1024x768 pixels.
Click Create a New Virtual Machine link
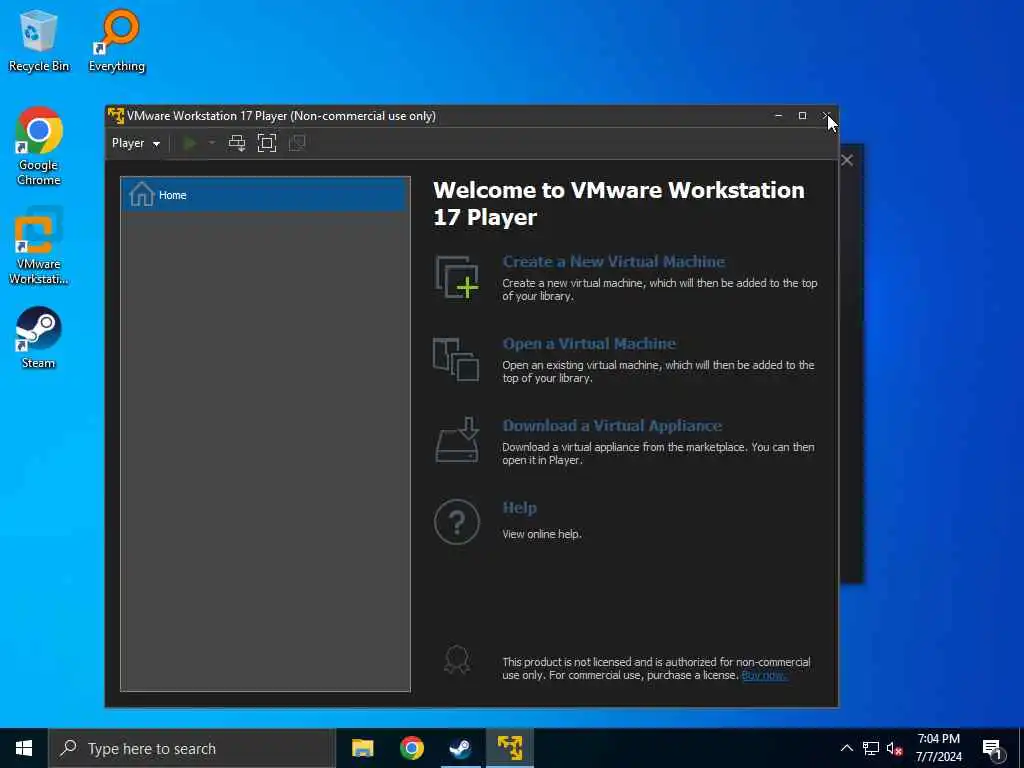point(613,261)
